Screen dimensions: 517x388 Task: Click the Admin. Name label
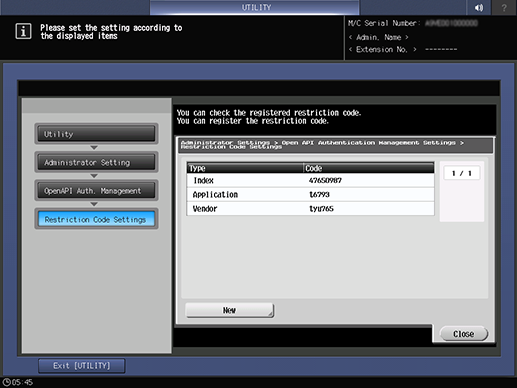click(x=378, y=37)
